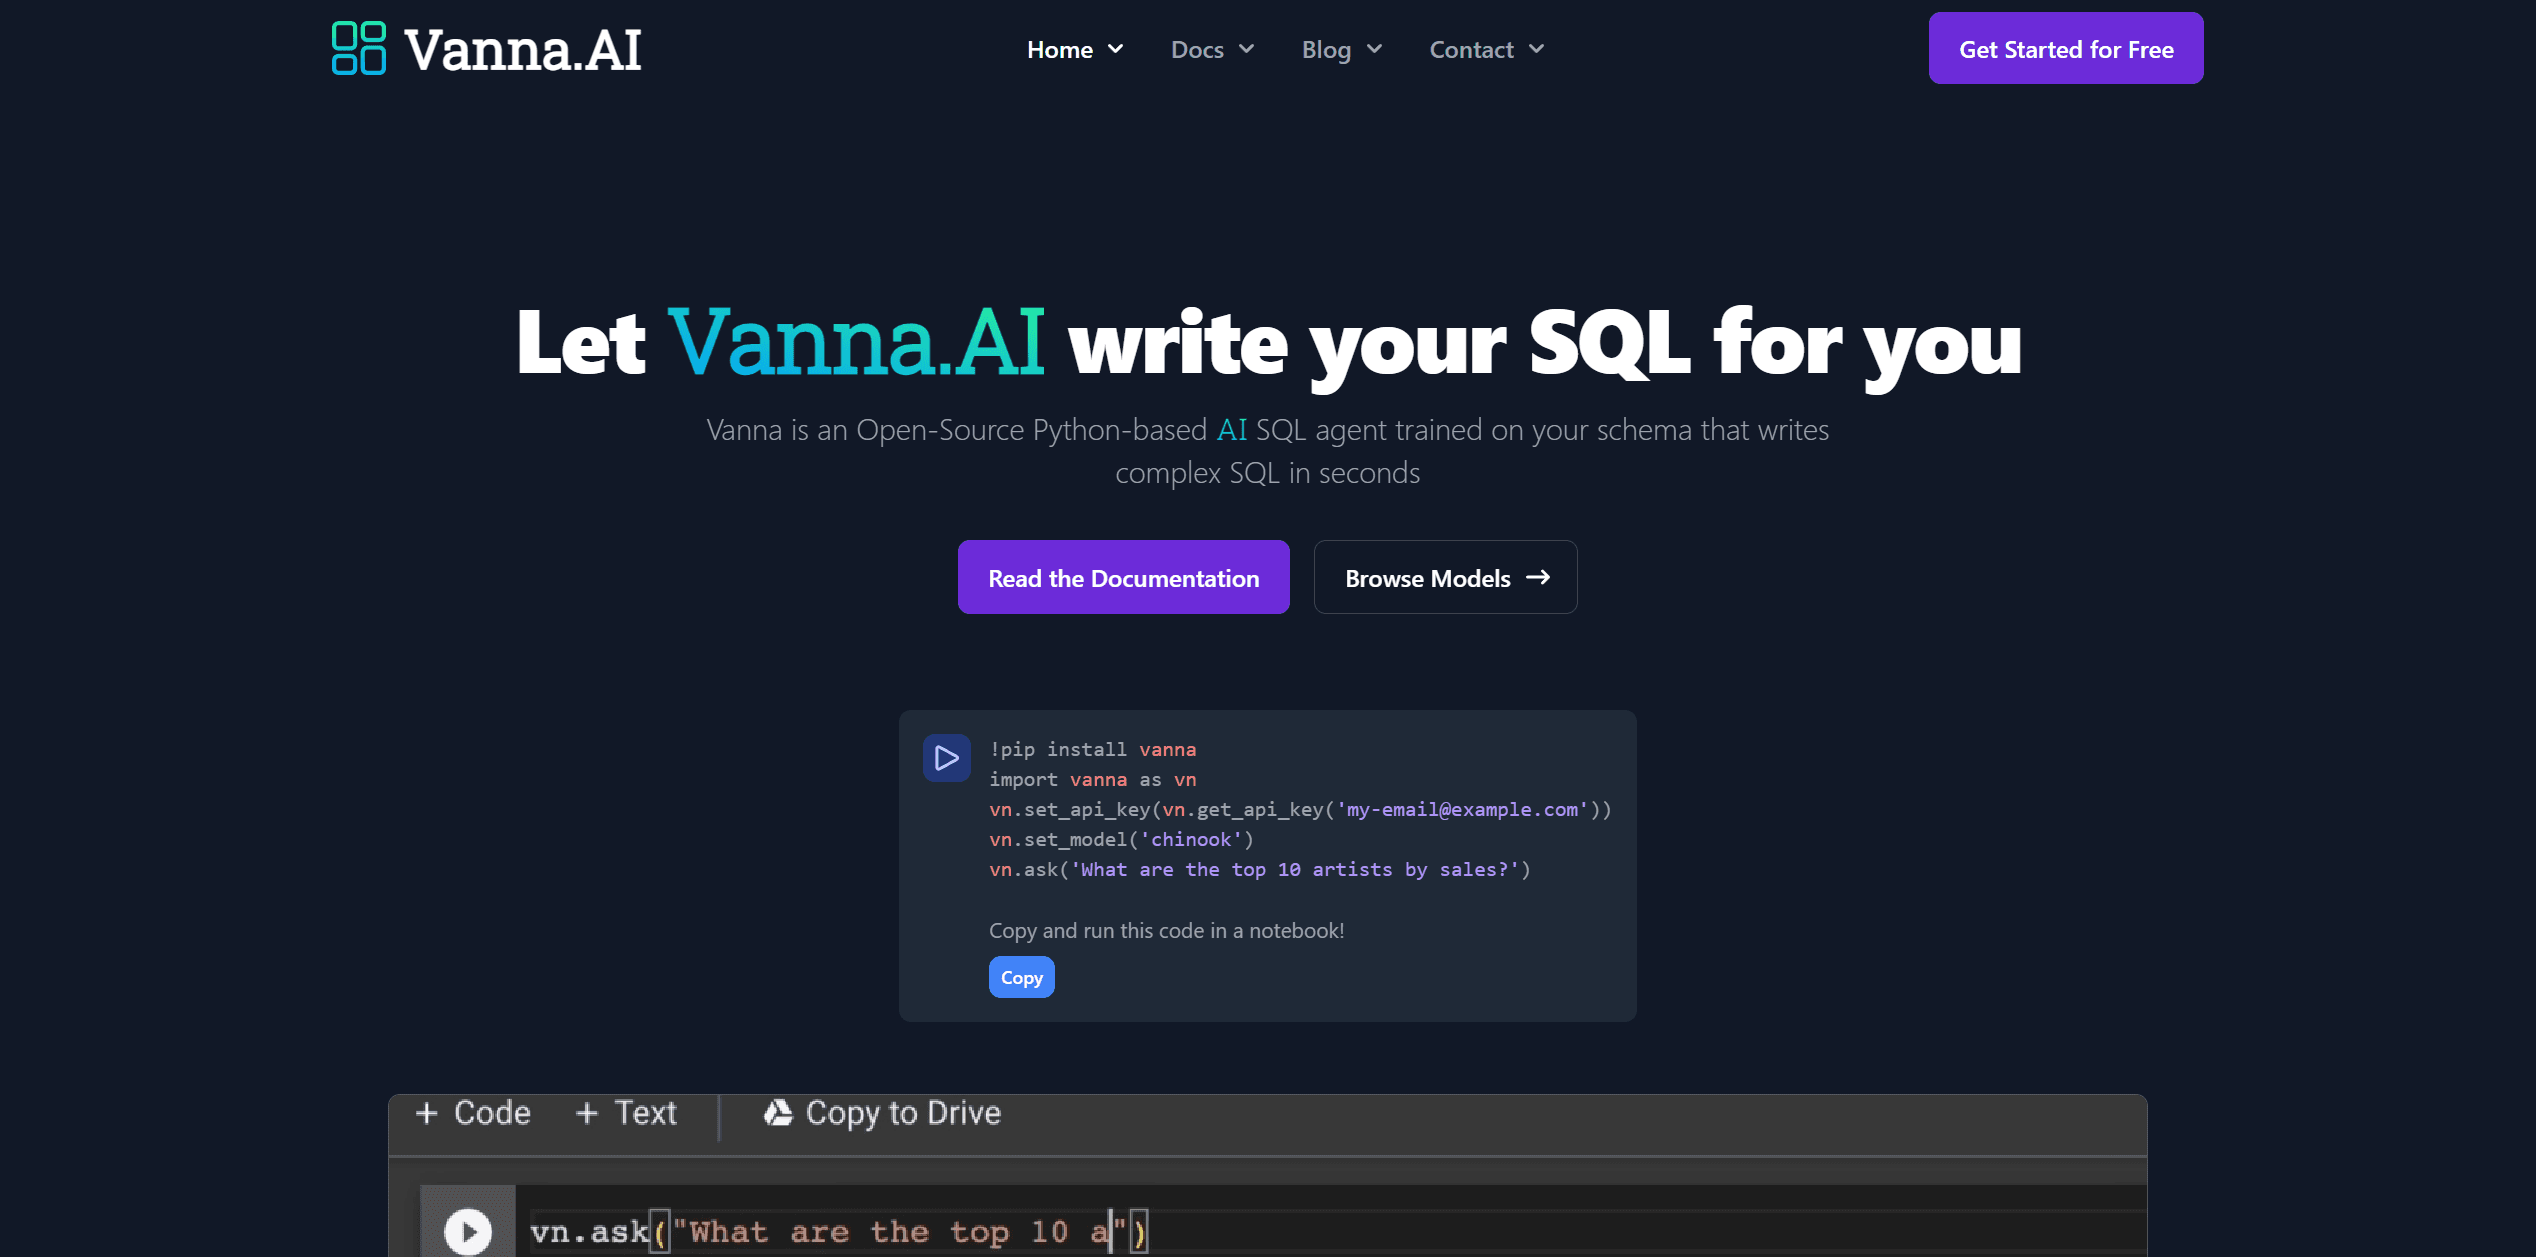Screen dimensions: 2536x1257
Task: Click the play icon beside pip install code
Action: click(x=946, y=758)
